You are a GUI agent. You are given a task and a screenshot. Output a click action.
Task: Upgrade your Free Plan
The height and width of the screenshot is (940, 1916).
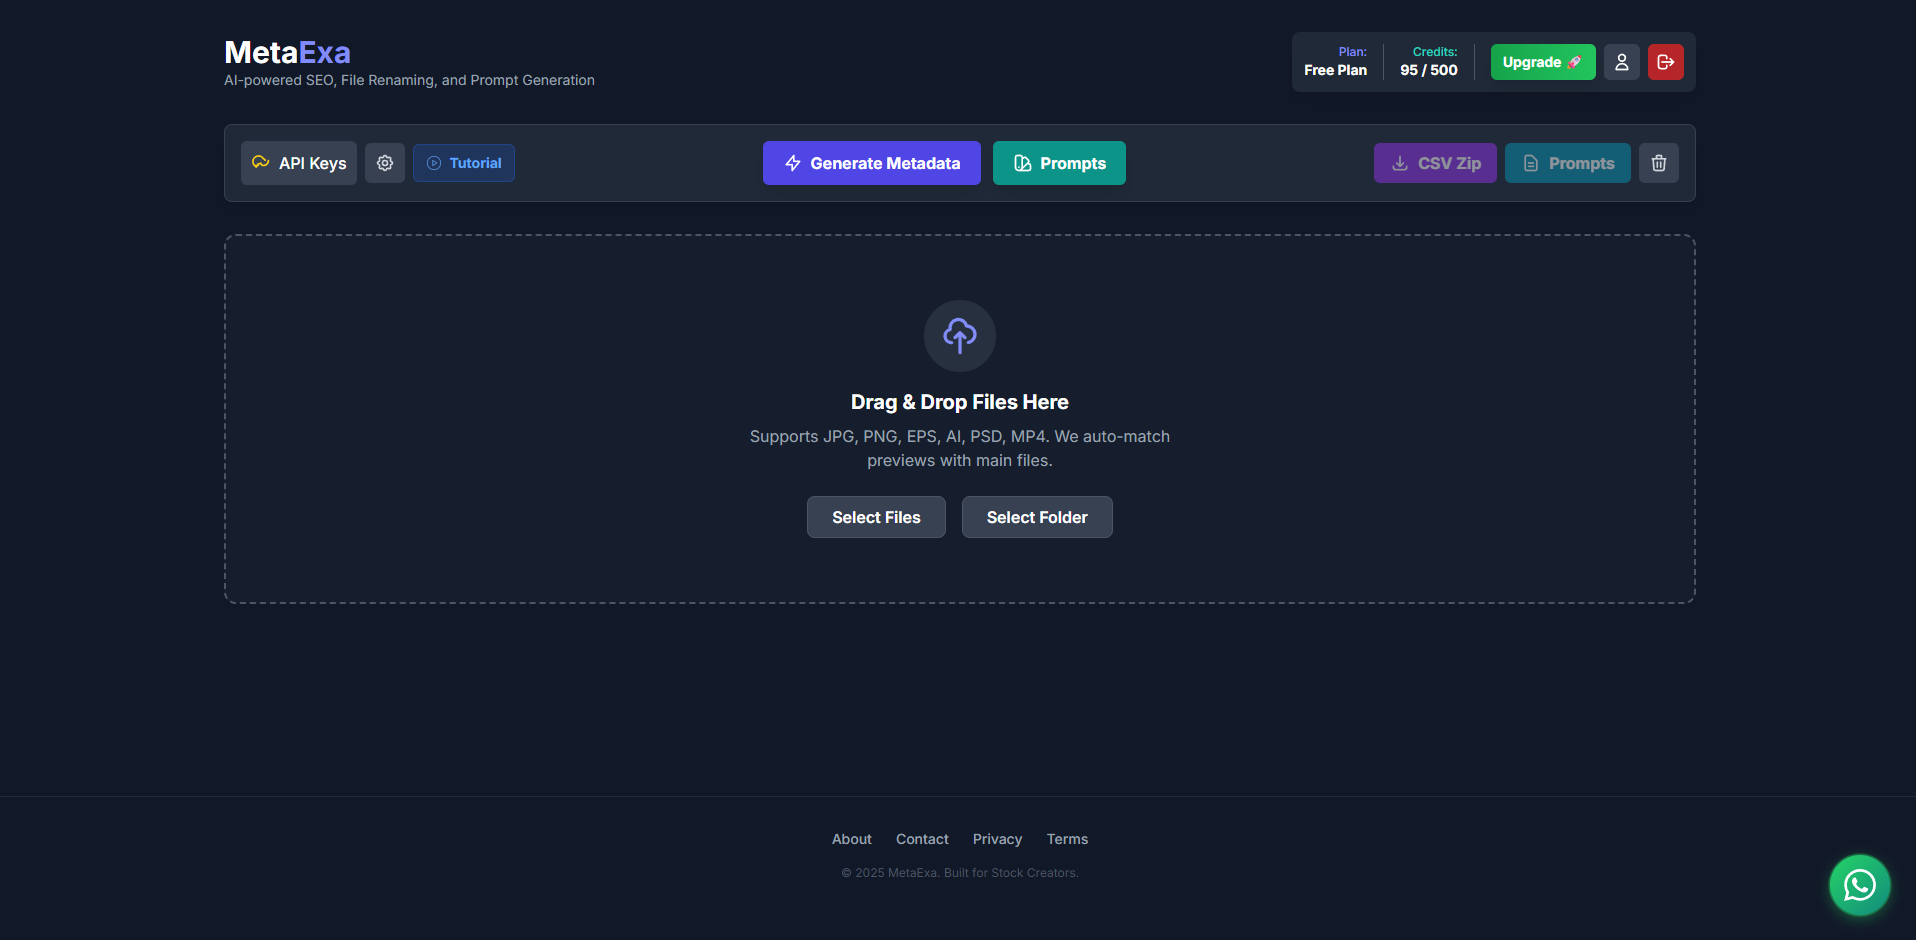point(1542,61)
